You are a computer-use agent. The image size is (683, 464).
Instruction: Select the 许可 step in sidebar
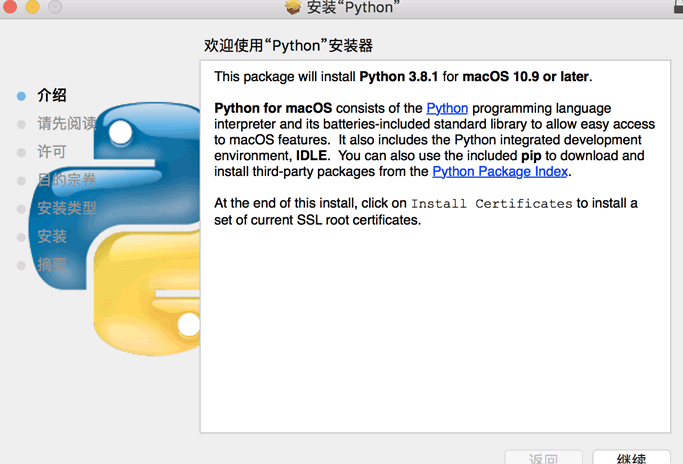(52, 152)
